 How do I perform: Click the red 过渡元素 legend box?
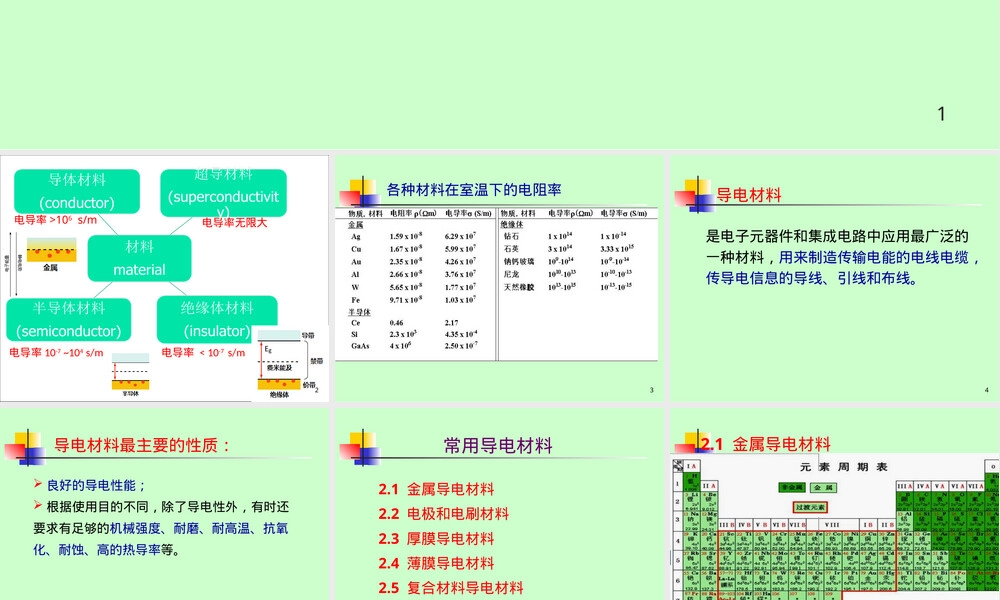[x=810, y=508]
